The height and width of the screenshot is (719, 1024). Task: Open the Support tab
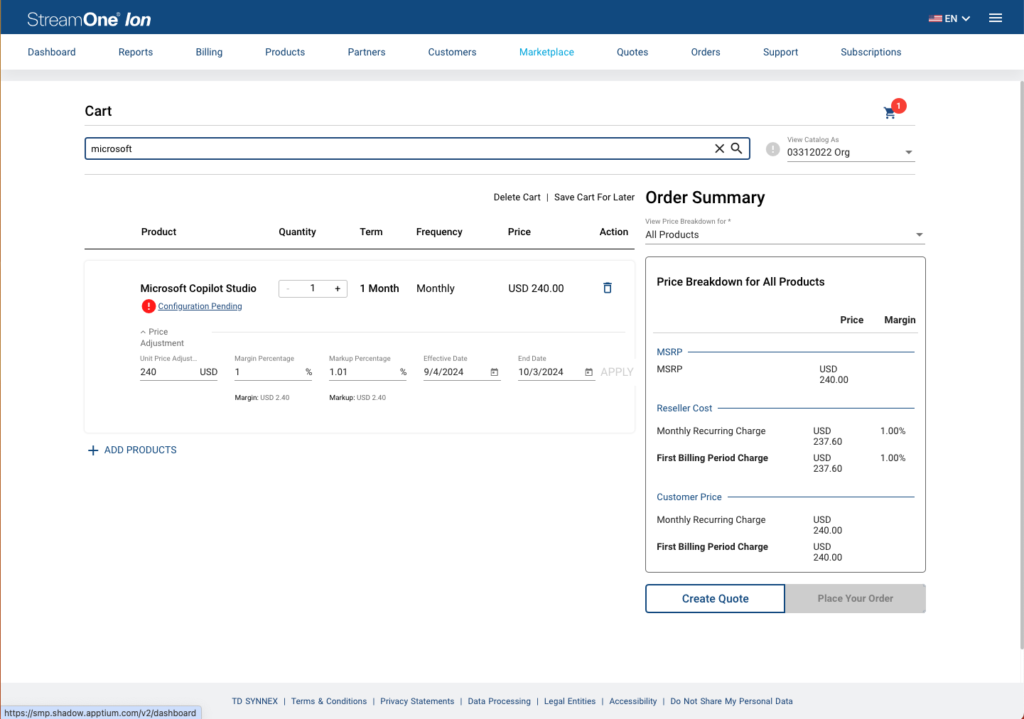(x=780, y=52)
